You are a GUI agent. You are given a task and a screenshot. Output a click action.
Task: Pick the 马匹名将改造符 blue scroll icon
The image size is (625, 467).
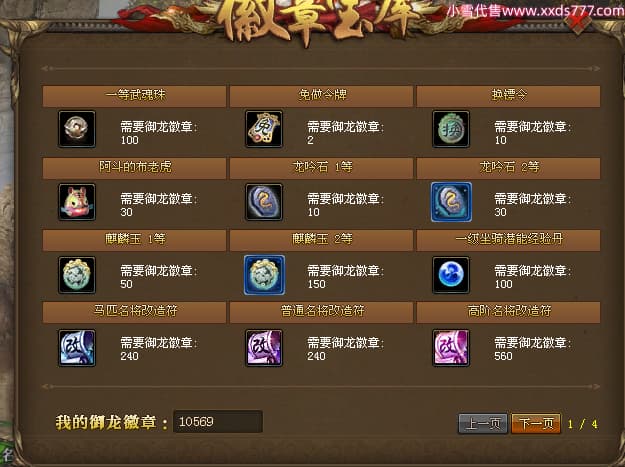pos(77,347)
